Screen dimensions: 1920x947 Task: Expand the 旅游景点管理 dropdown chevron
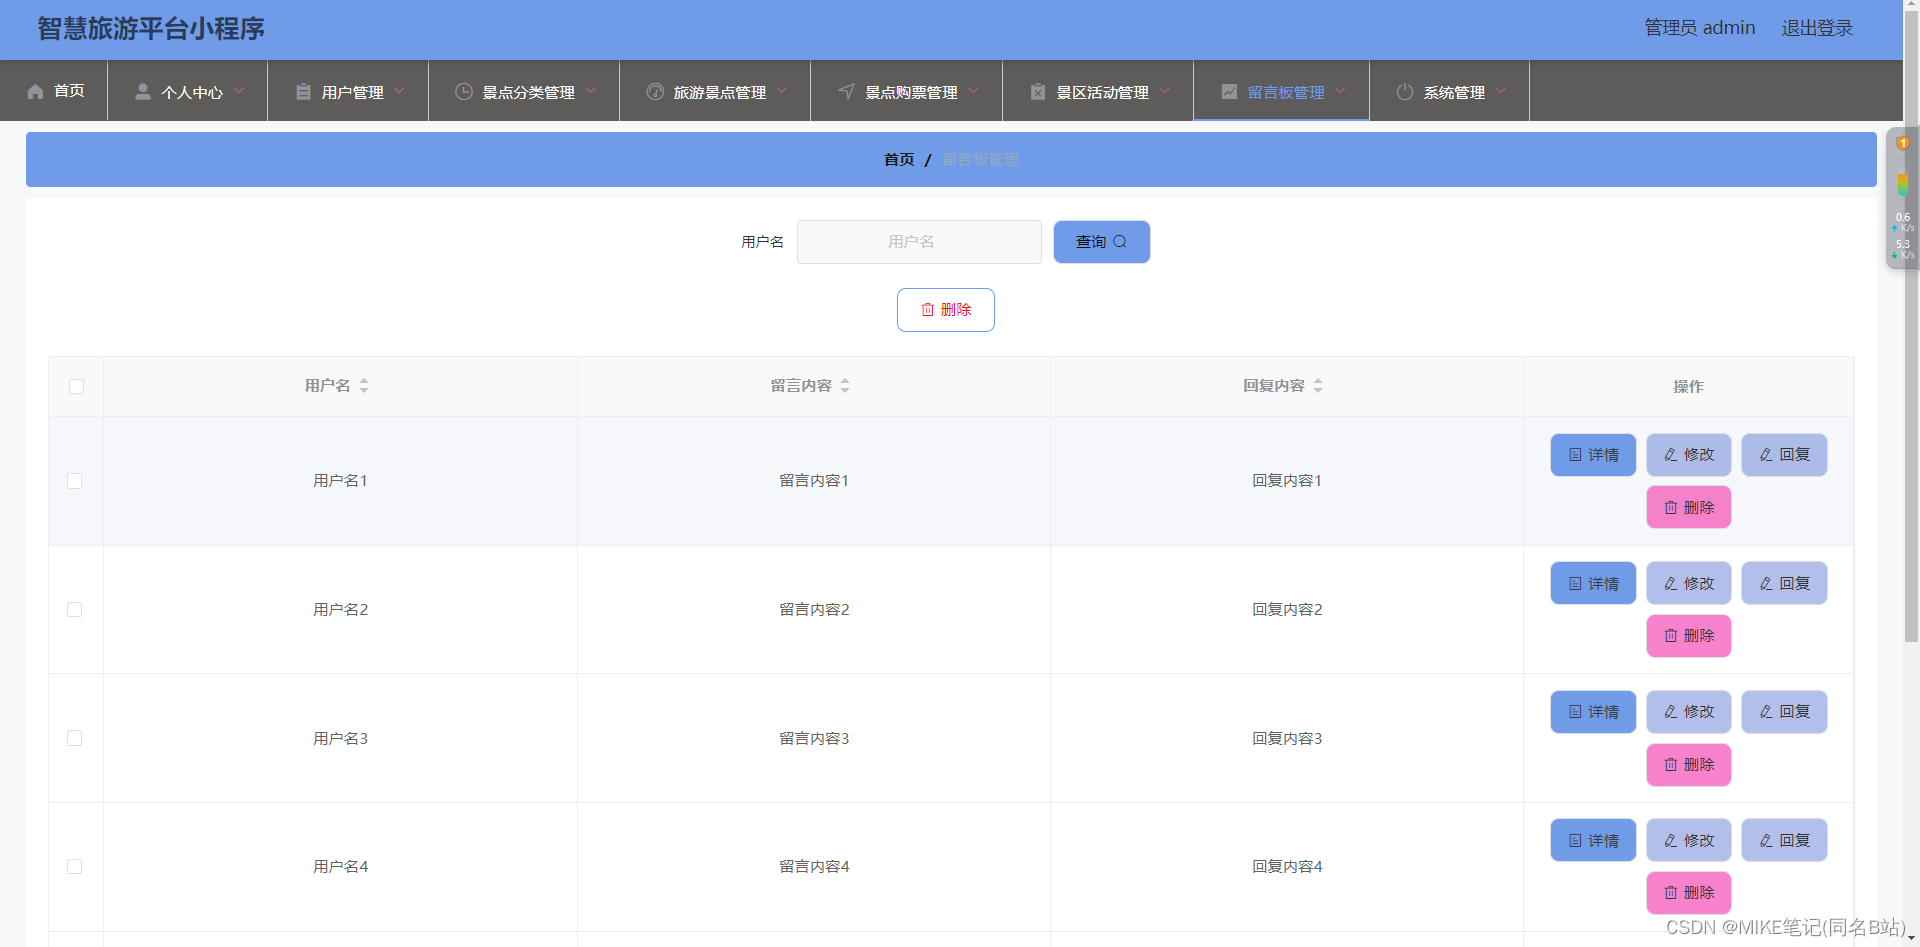click(x=782, y=91)
